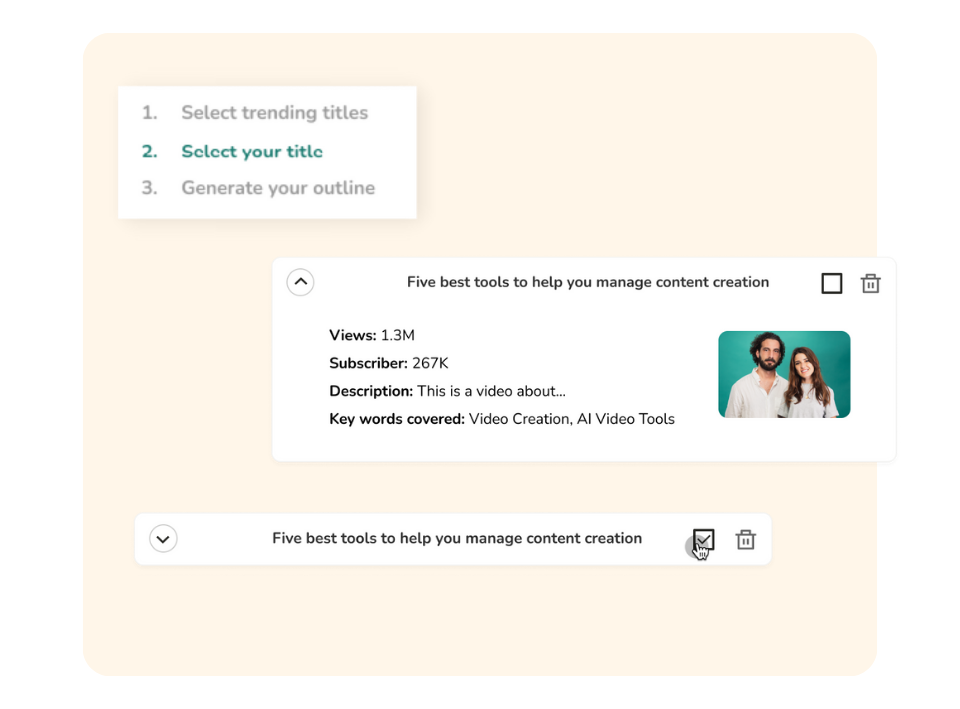The height and width of the screenshot is (709, 960).
Task: Select step 2 Select your title
Action: 251,151
